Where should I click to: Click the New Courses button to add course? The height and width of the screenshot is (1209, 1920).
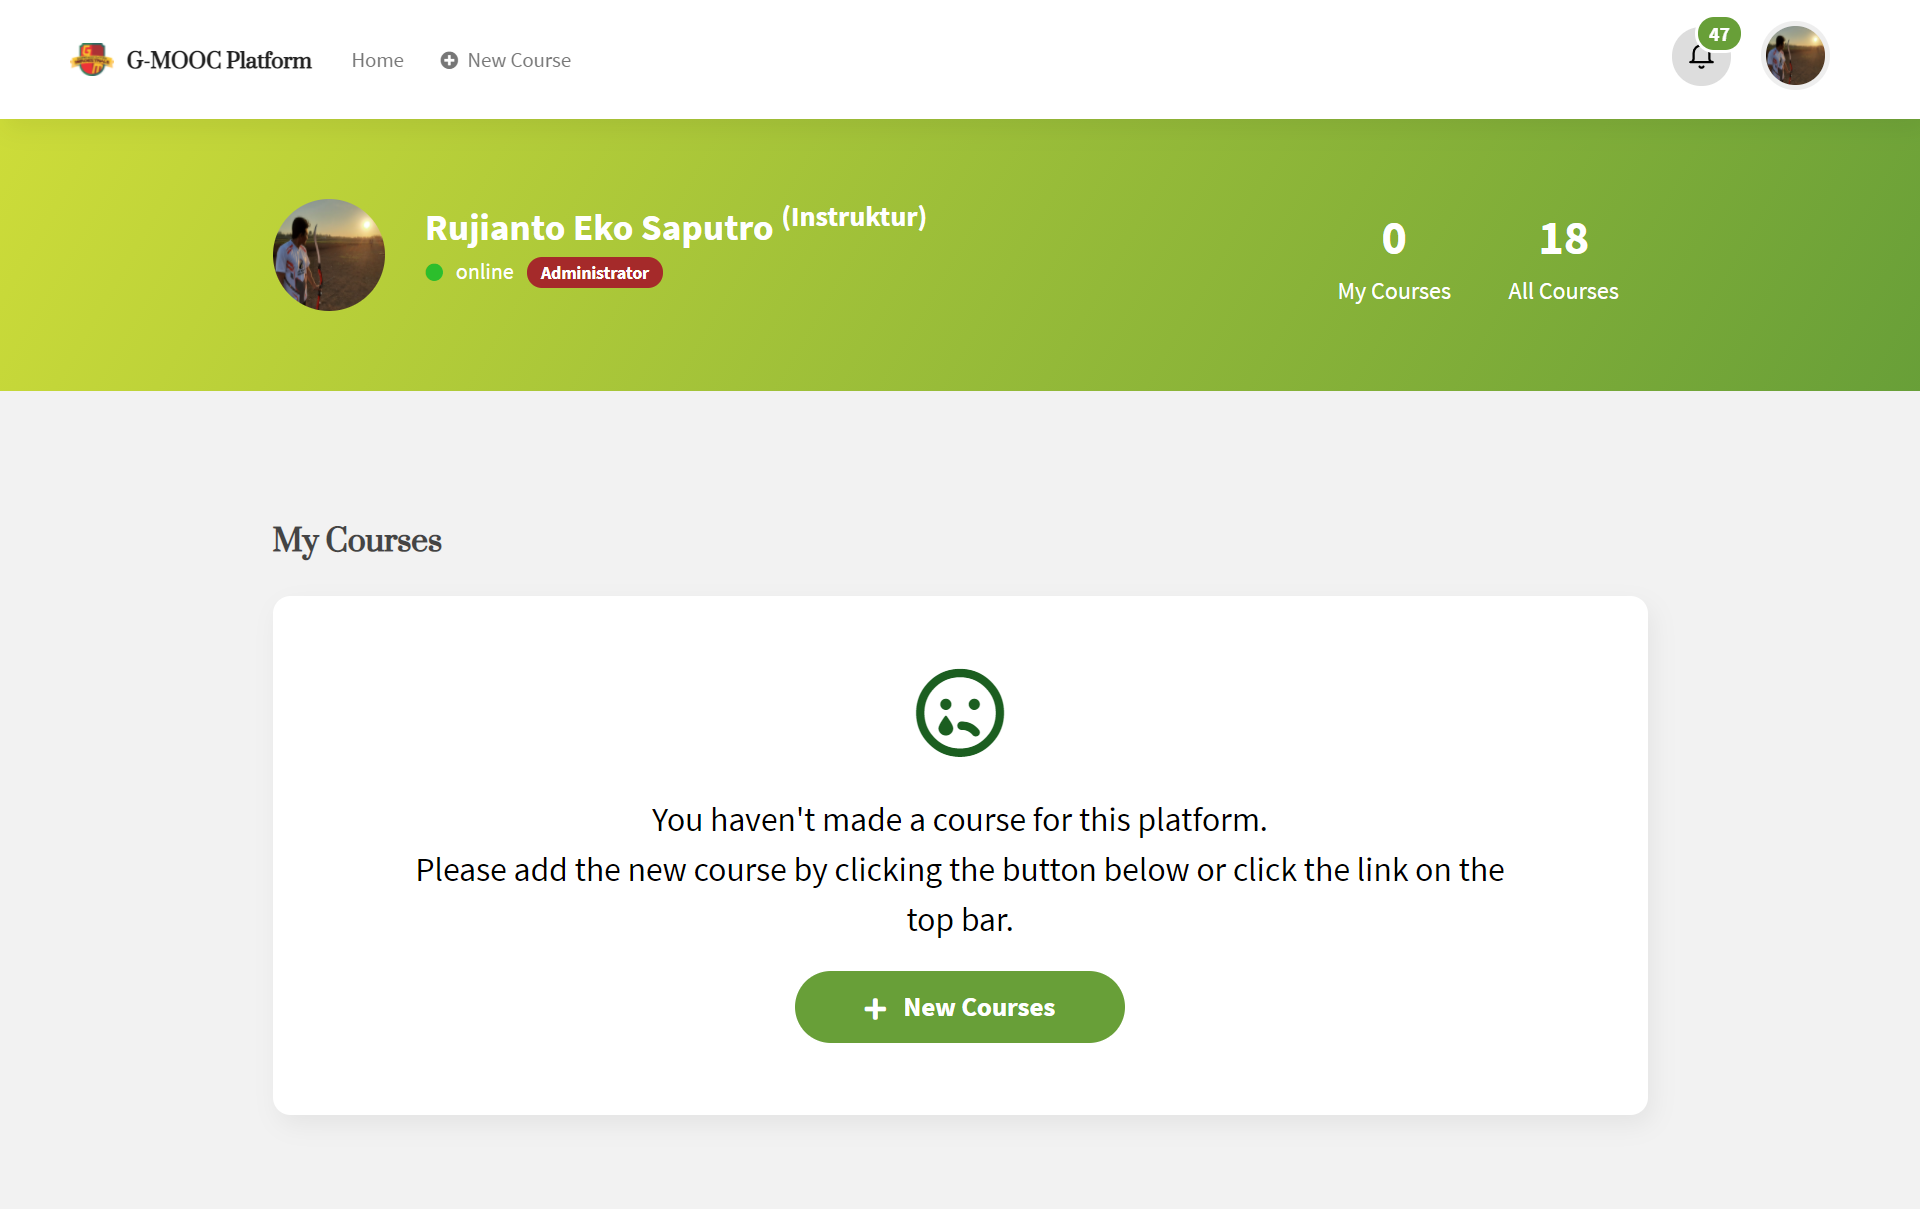click(x=959, y=1006)
